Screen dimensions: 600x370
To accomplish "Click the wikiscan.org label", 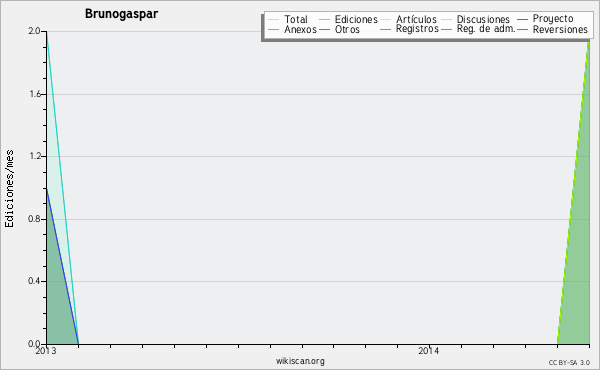I will click(x=300, y=361).
